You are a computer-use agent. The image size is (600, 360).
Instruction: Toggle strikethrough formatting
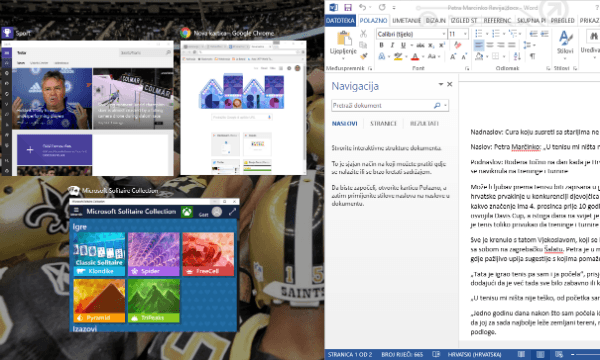(420, 45)
